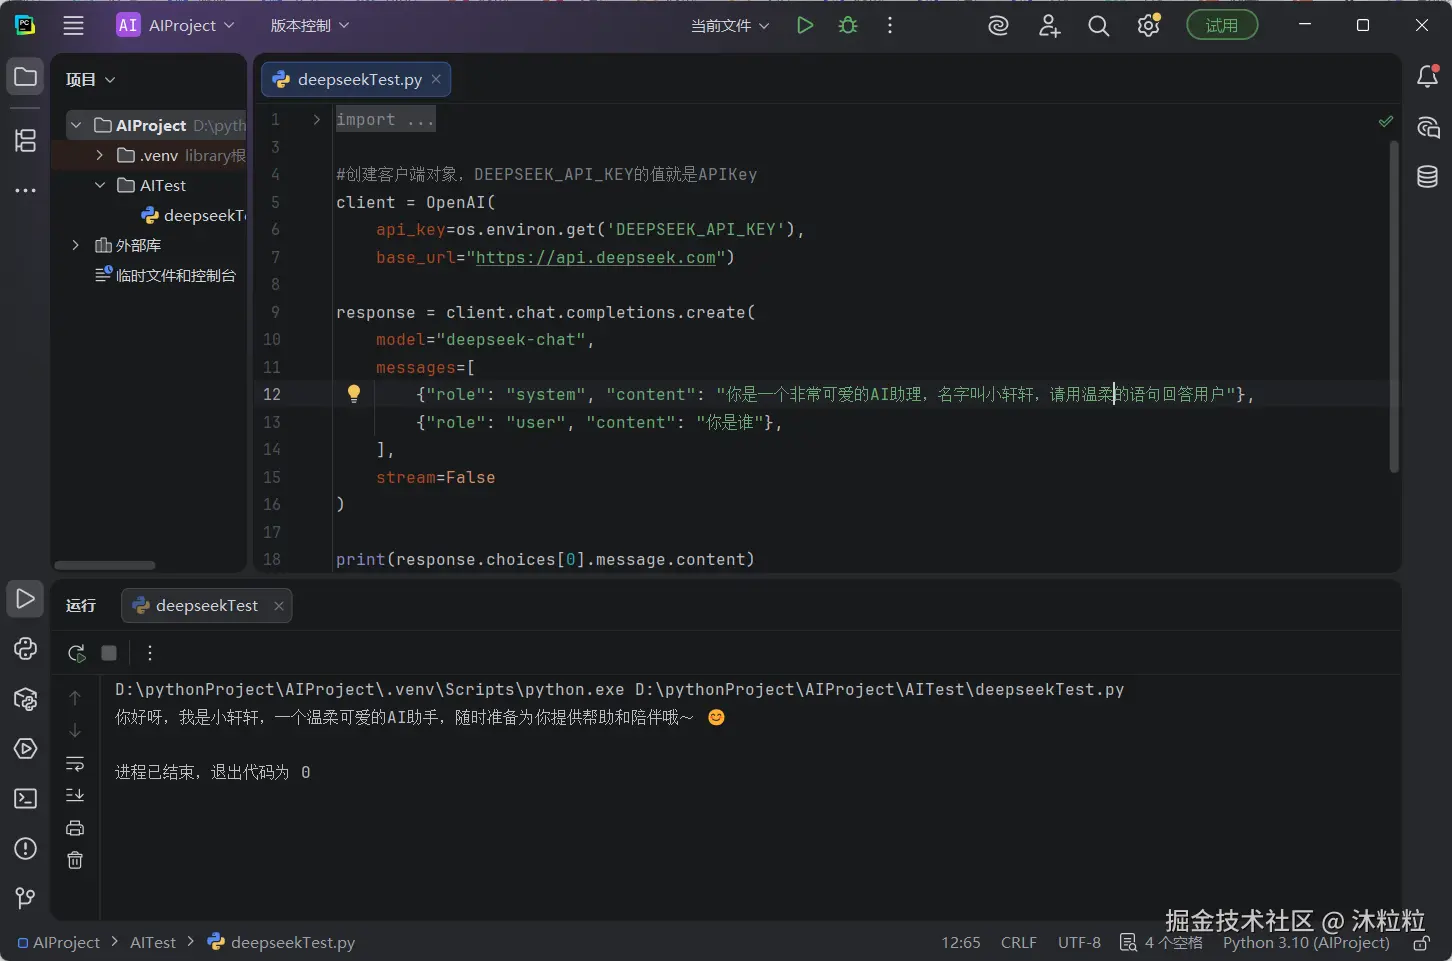Screen dimensions: 1452x961
Task: Collapse the AIProject root node
Action: [76, 126]
